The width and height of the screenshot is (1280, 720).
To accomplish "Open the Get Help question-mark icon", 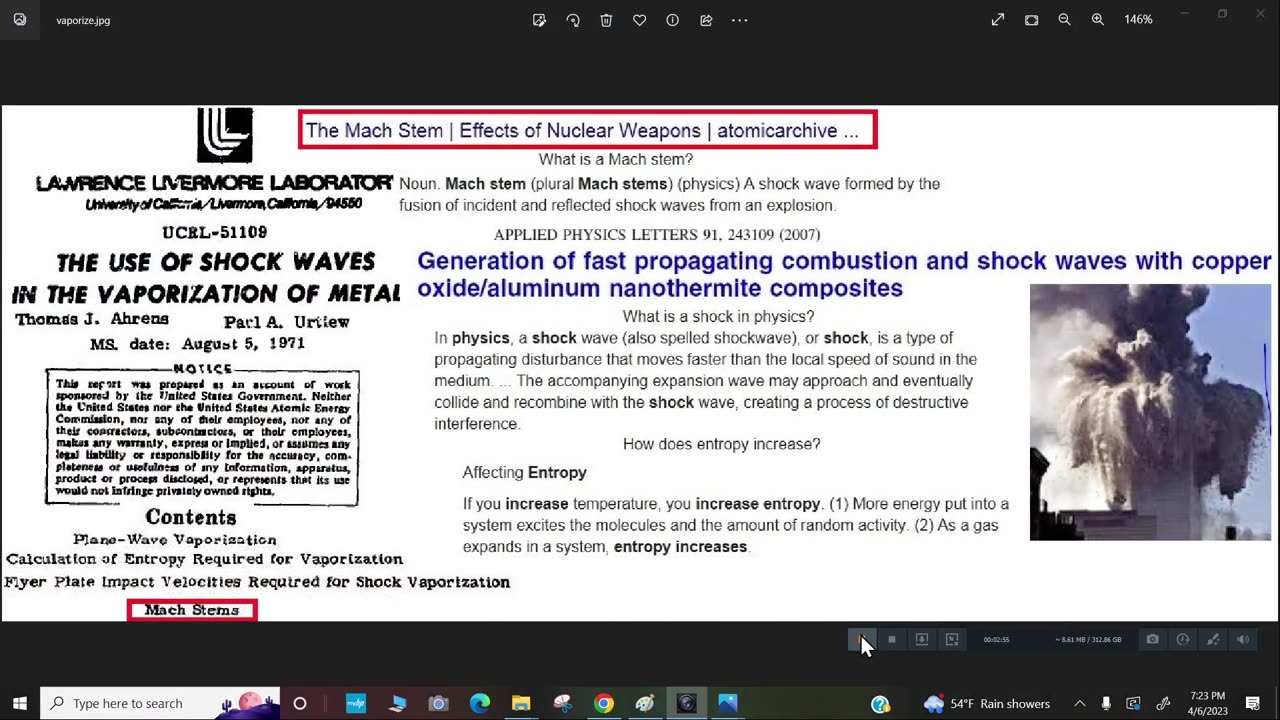I will 880,704.
